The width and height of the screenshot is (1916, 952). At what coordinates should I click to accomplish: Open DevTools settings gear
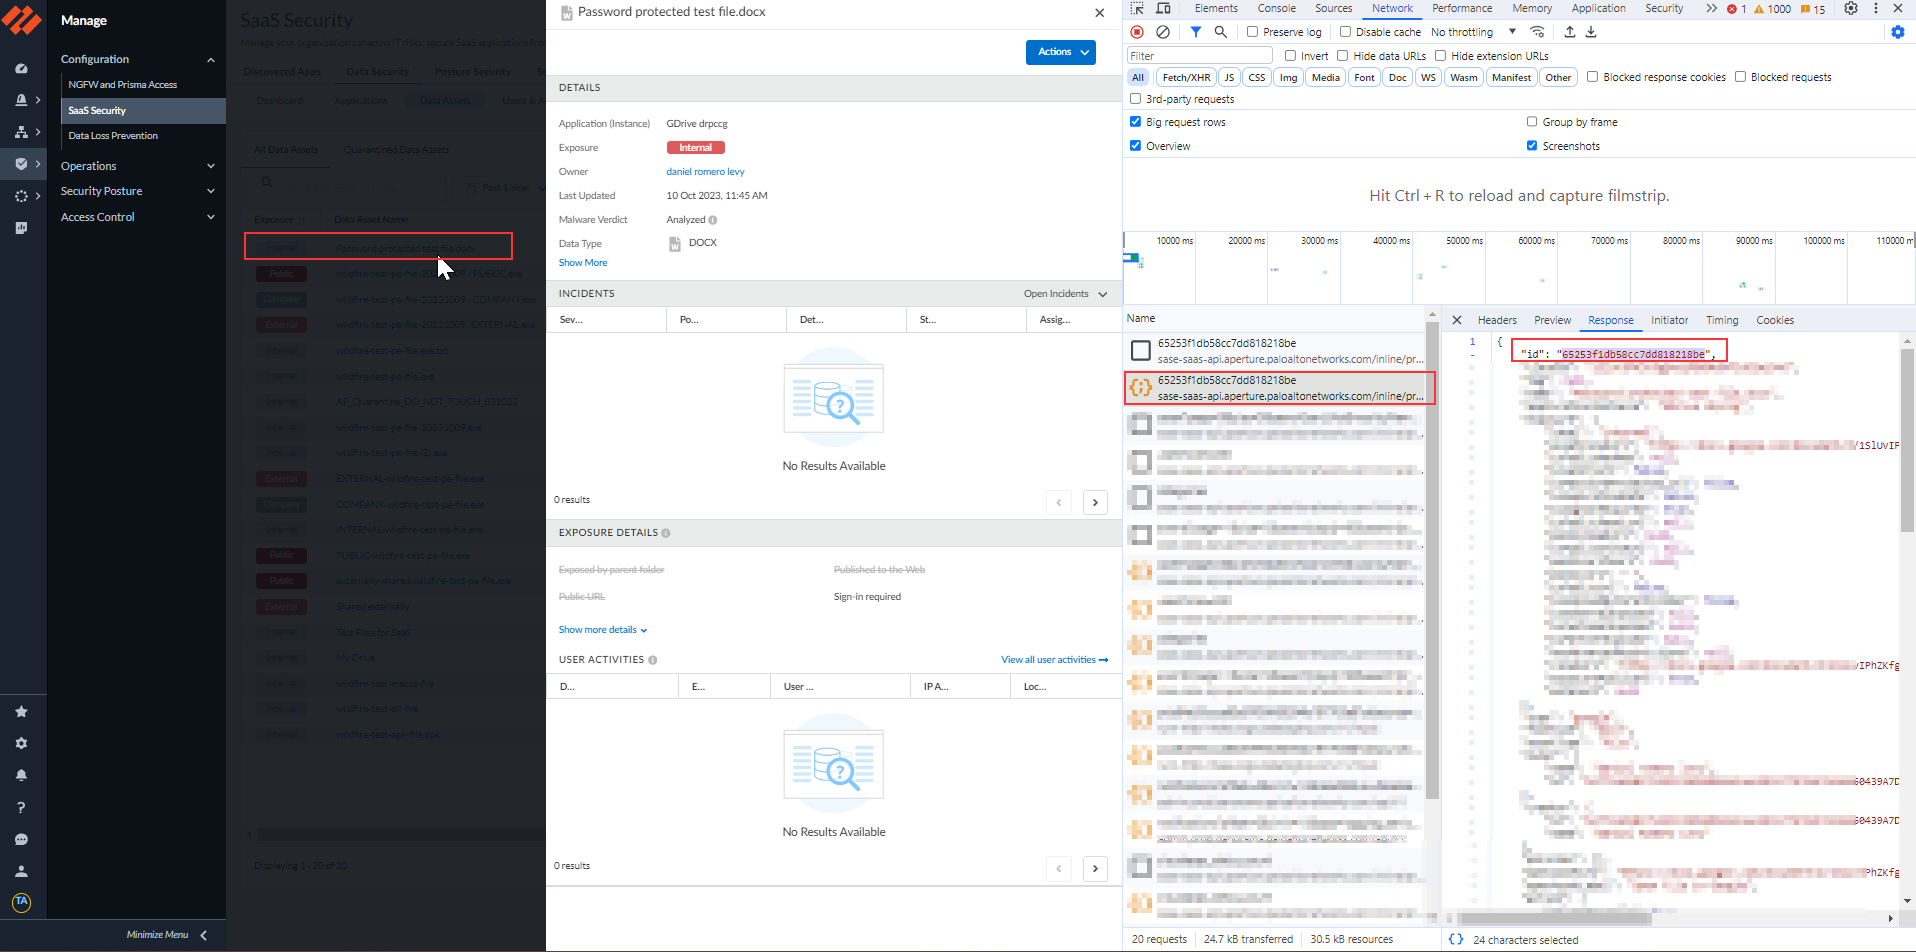coord(1852,8)
